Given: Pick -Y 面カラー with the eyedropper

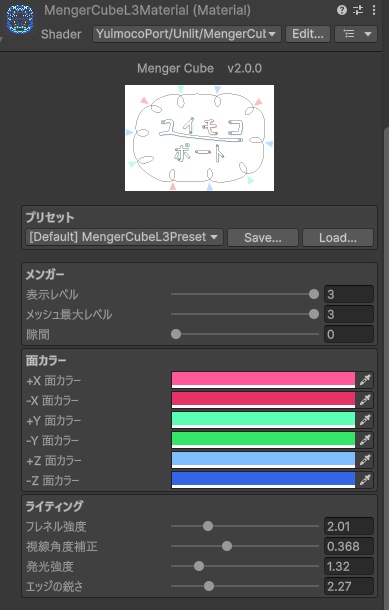Looking at the screenshot, I should tap(365, 440).
